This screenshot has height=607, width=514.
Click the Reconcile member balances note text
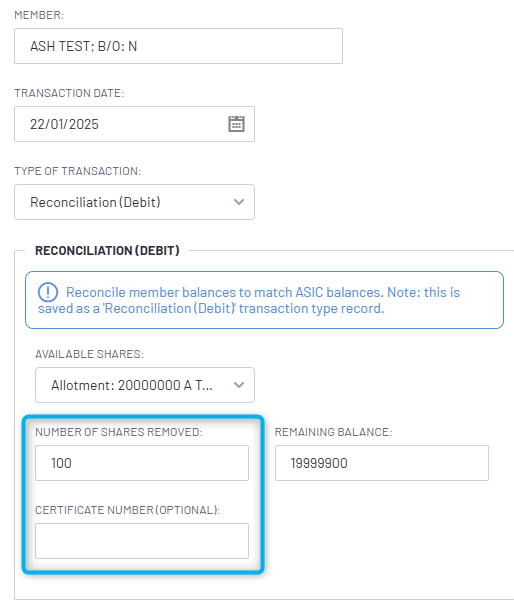tap(249, 300)
